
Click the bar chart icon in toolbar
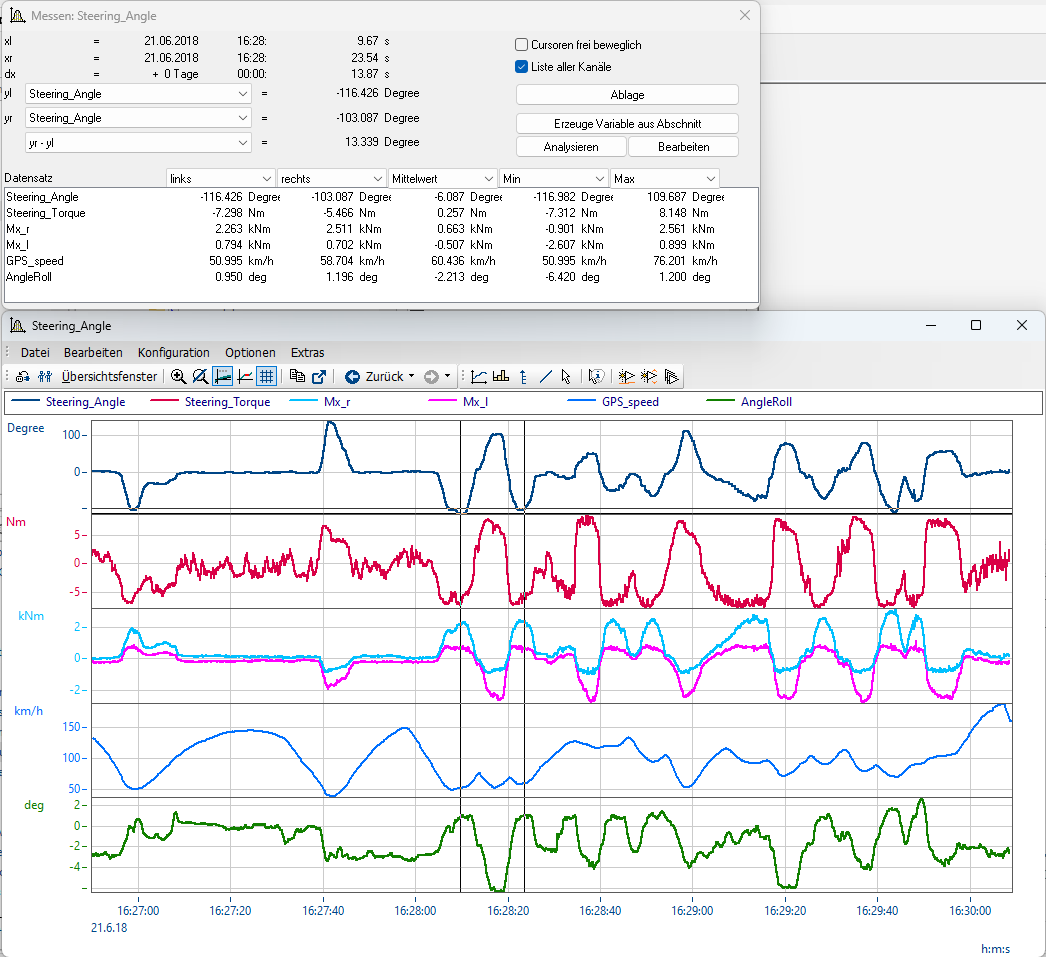tap(501, 377)
